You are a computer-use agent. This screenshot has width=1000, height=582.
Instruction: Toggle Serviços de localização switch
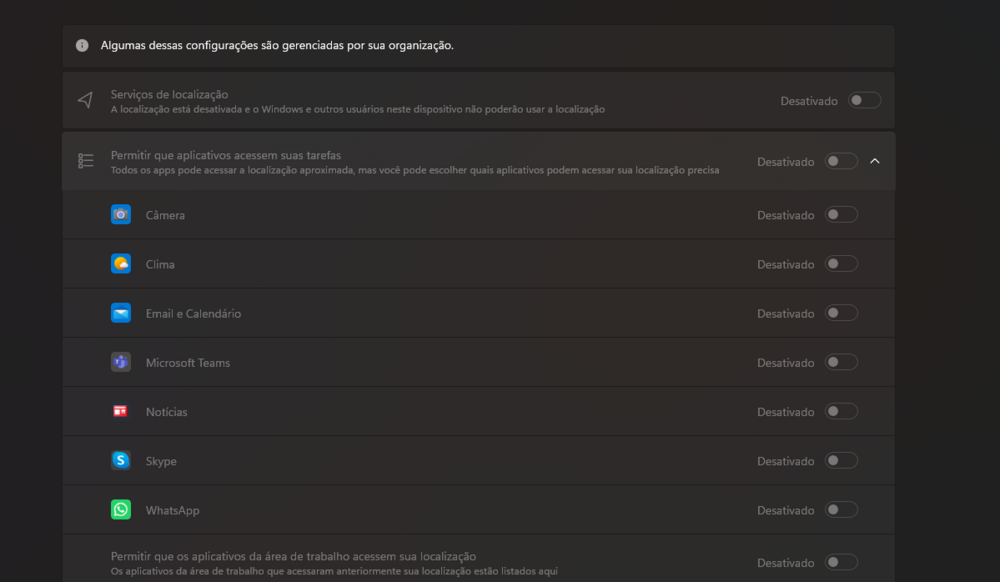(864, 100)
